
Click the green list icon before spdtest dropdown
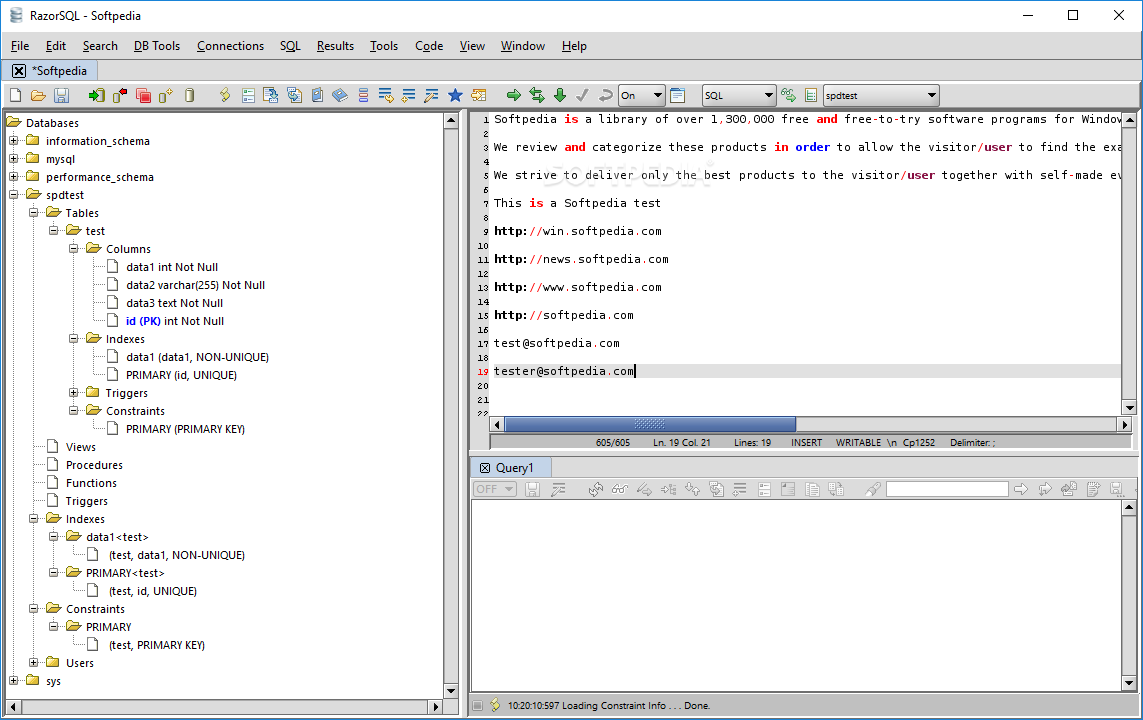[811, 95]
